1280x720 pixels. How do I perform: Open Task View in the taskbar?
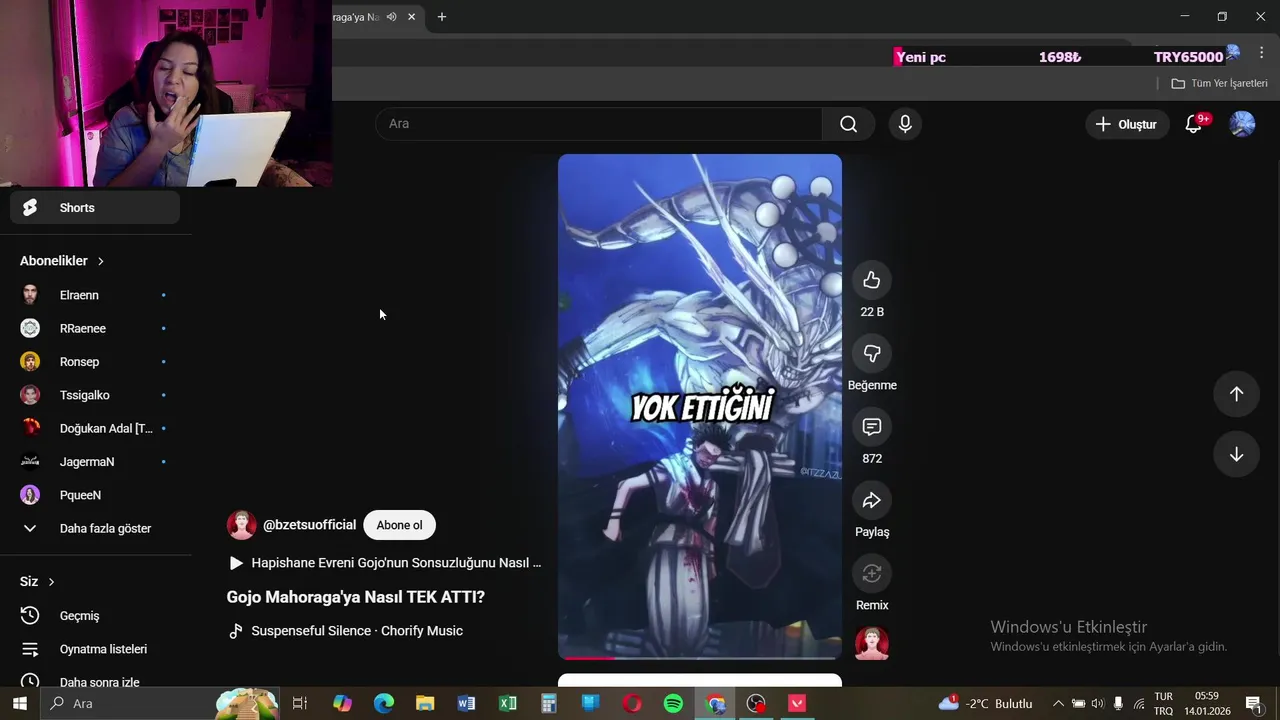(x=300, y=704)
